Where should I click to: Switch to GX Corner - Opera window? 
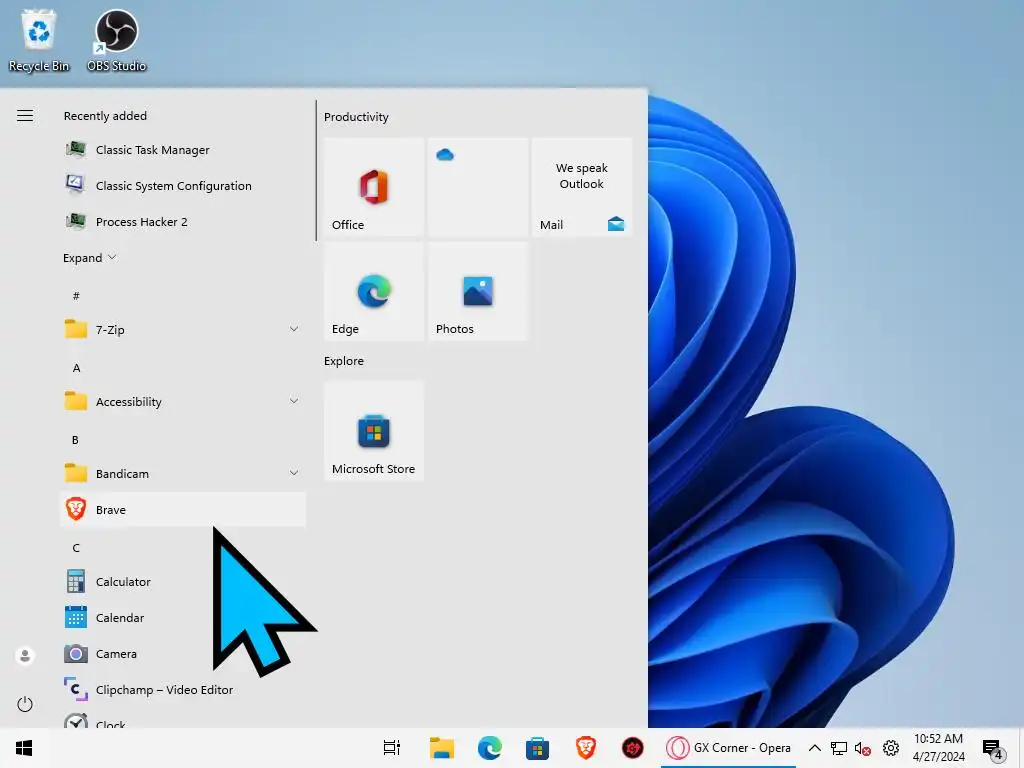tap(728, 748)
